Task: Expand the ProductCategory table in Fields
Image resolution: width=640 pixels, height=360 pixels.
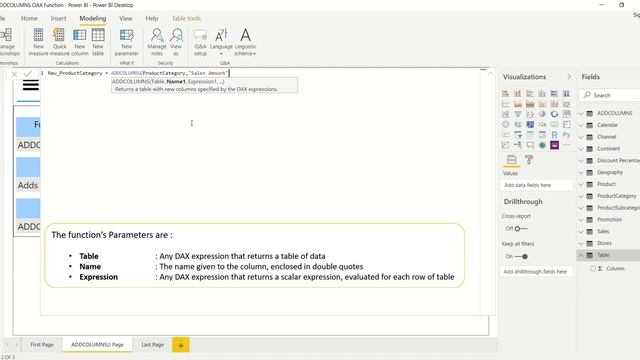Action: point(581,196)
